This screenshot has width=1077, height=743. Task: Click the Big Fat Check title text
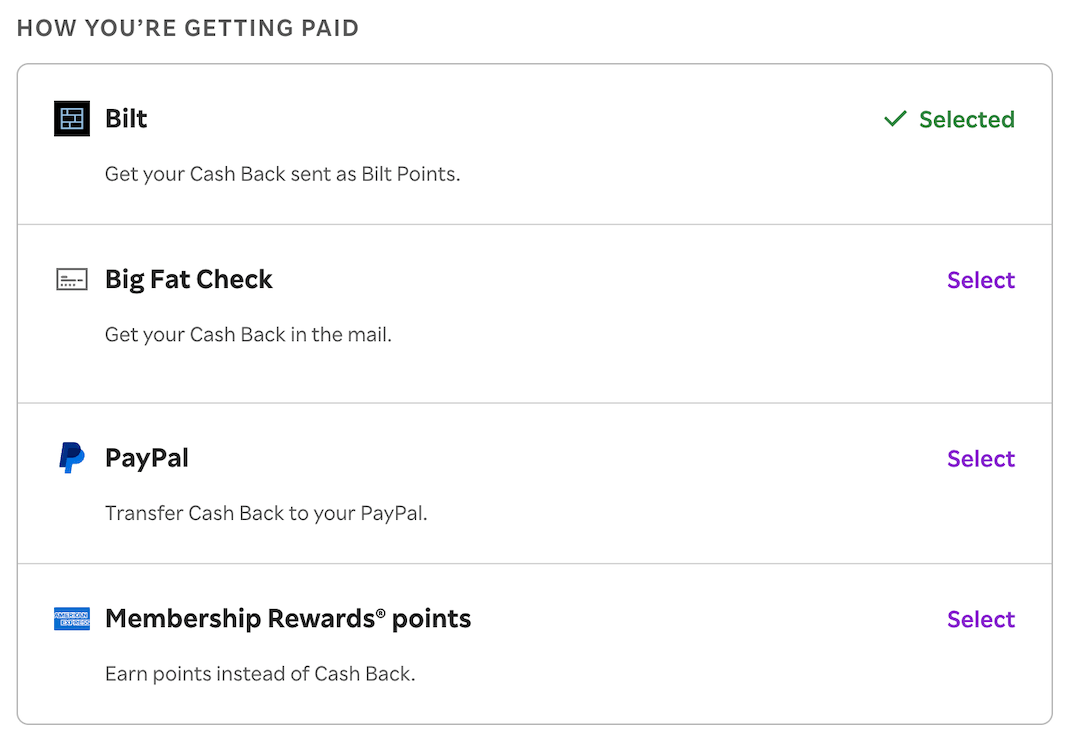tap(189, 280)
